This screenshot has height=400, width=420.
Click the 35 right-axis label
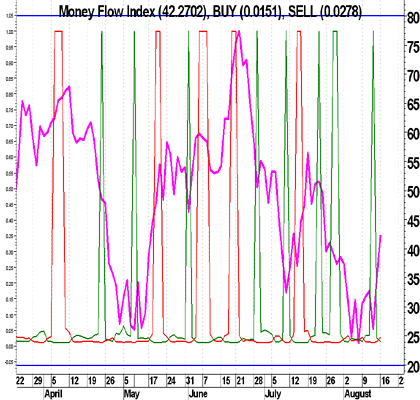(x=413, y=279)
